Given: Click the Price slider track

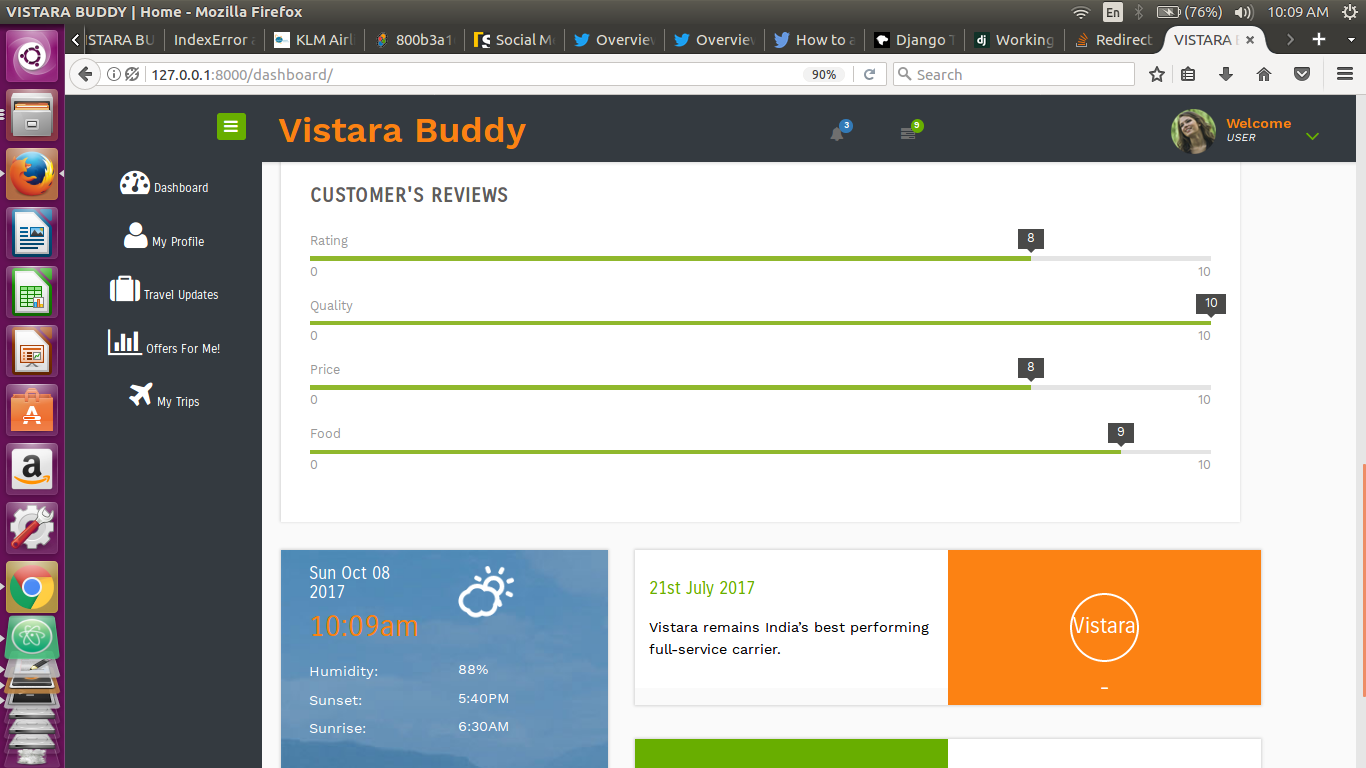Looking at the screenshot, I should click(760, 387).
